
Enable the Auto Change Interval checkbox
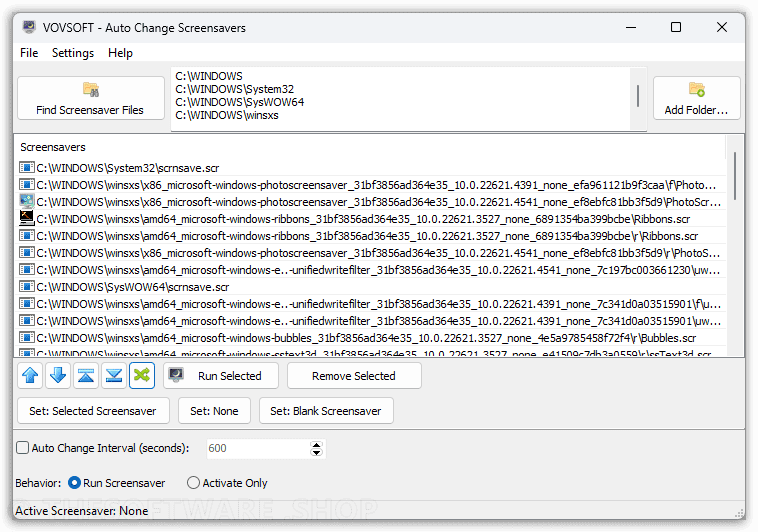[22, 447]
